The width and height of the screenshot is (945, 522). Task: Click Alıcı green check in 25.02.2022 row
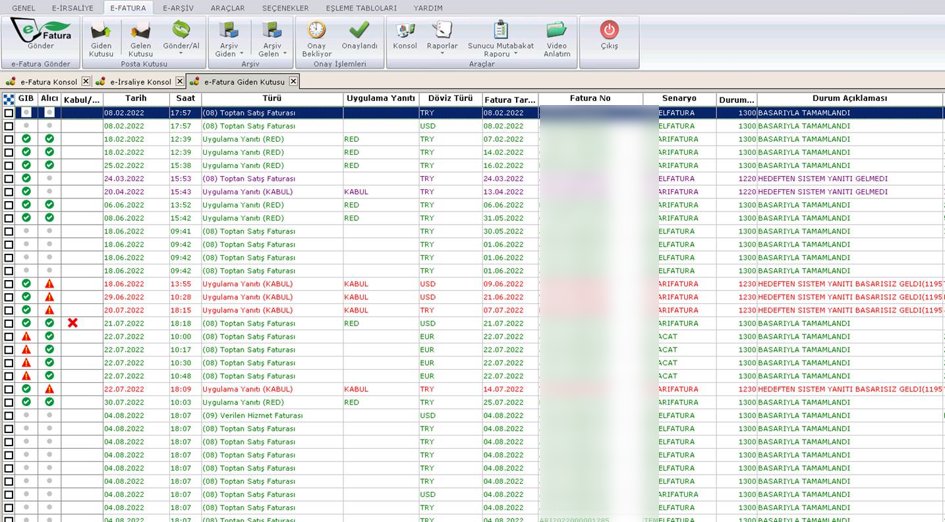pyautogui.click(x=49, y=165)
